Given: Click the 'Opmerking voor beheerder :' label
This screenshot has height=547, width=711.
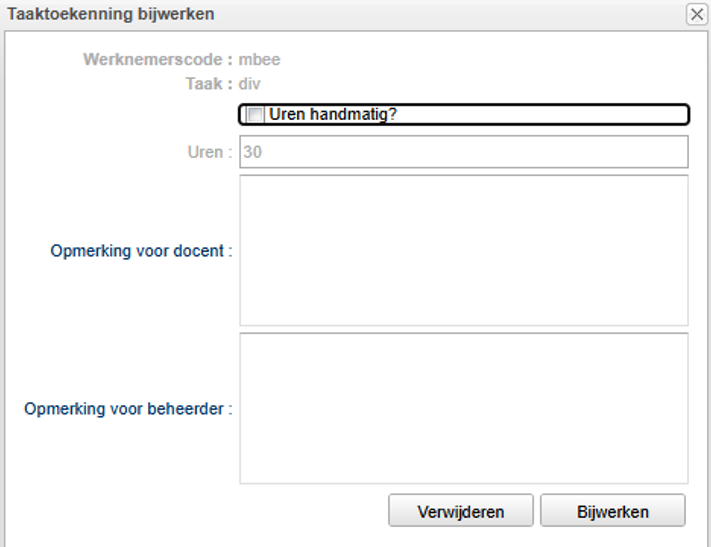Looking at the screenshot, I should pos(128,408).
